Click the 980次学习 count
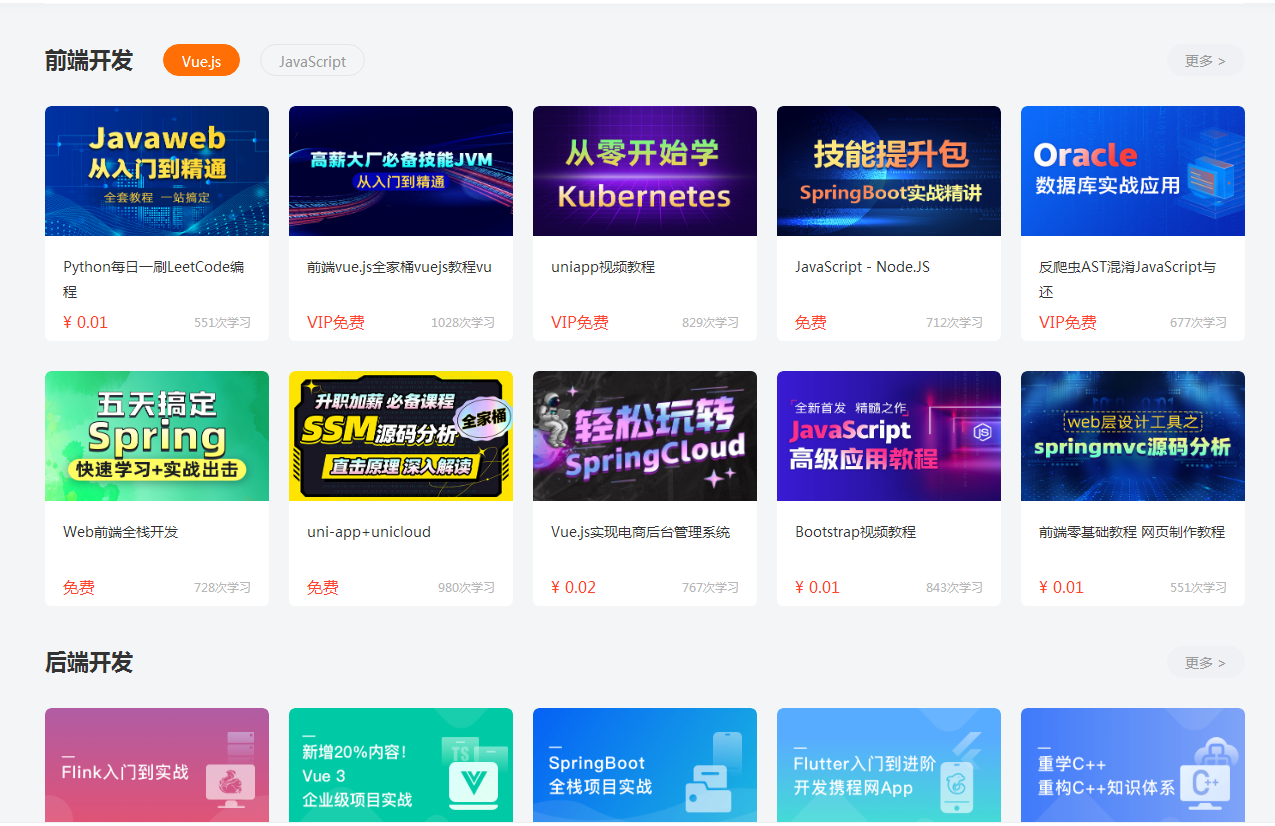1275x826 pixels. pos(466,588)
